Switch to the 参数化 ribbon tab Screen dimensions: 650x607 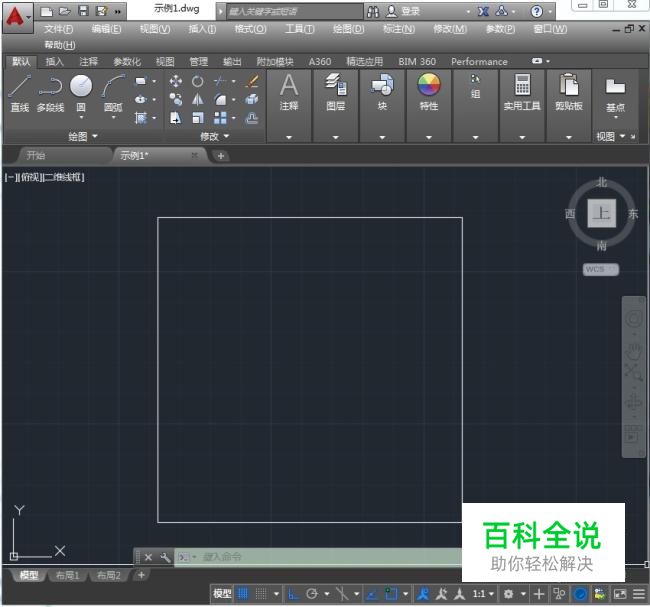click(x=126, y=61)
